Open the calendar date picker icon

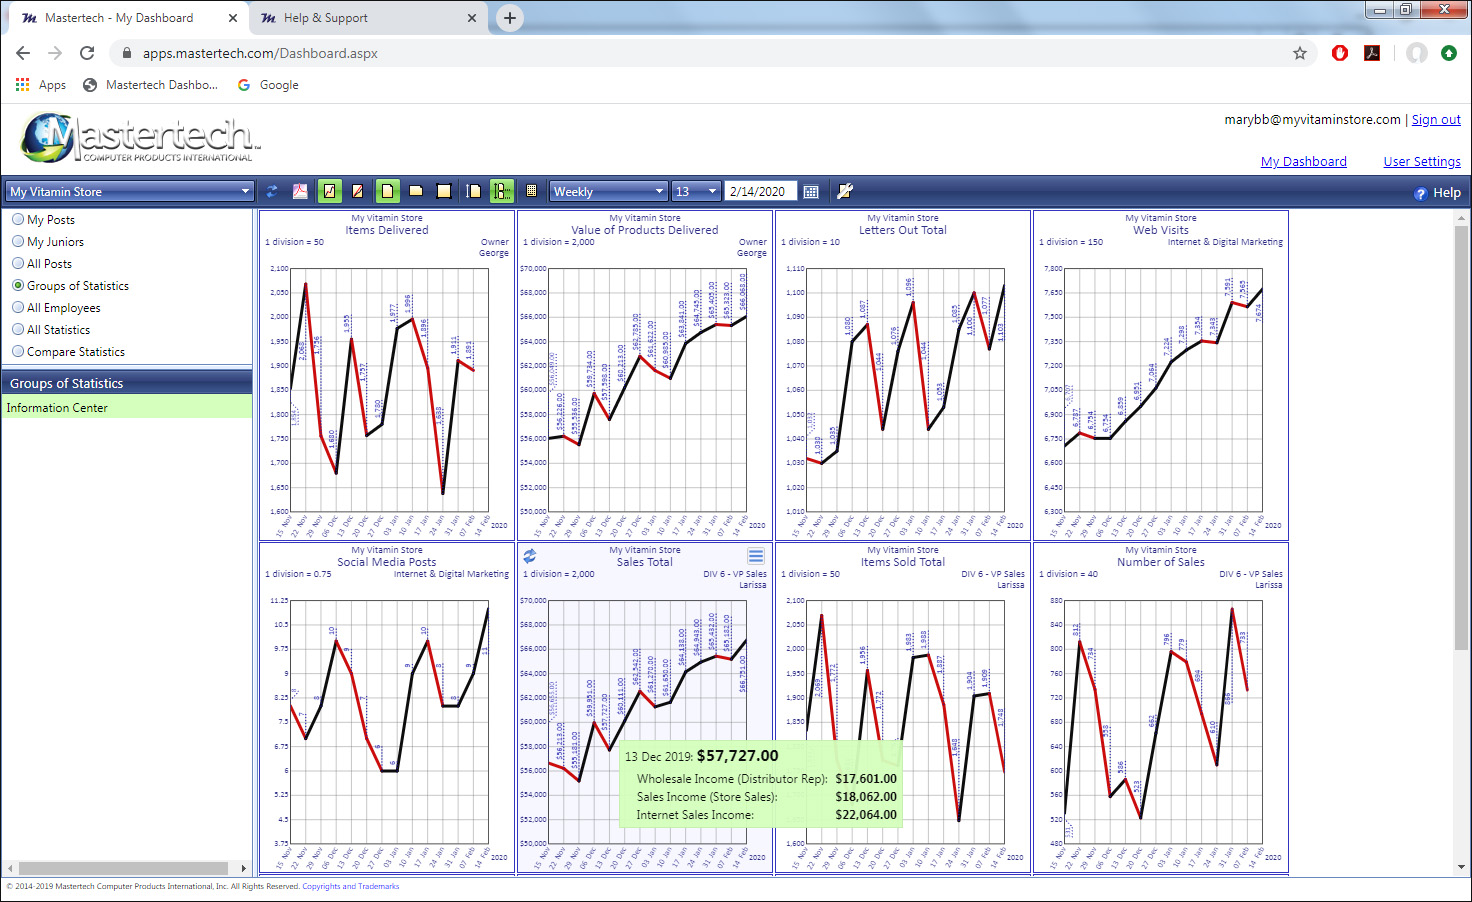pyautogui.click(x=811, y=191)
